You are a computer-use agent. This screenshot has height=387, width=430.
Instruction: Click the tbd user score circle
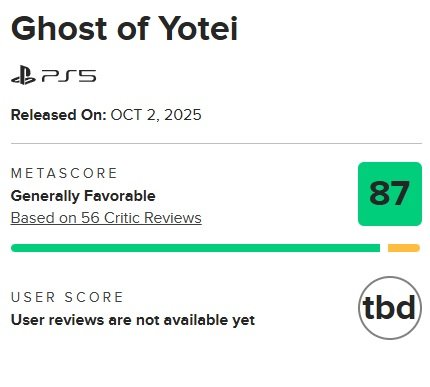click(390, 308)
